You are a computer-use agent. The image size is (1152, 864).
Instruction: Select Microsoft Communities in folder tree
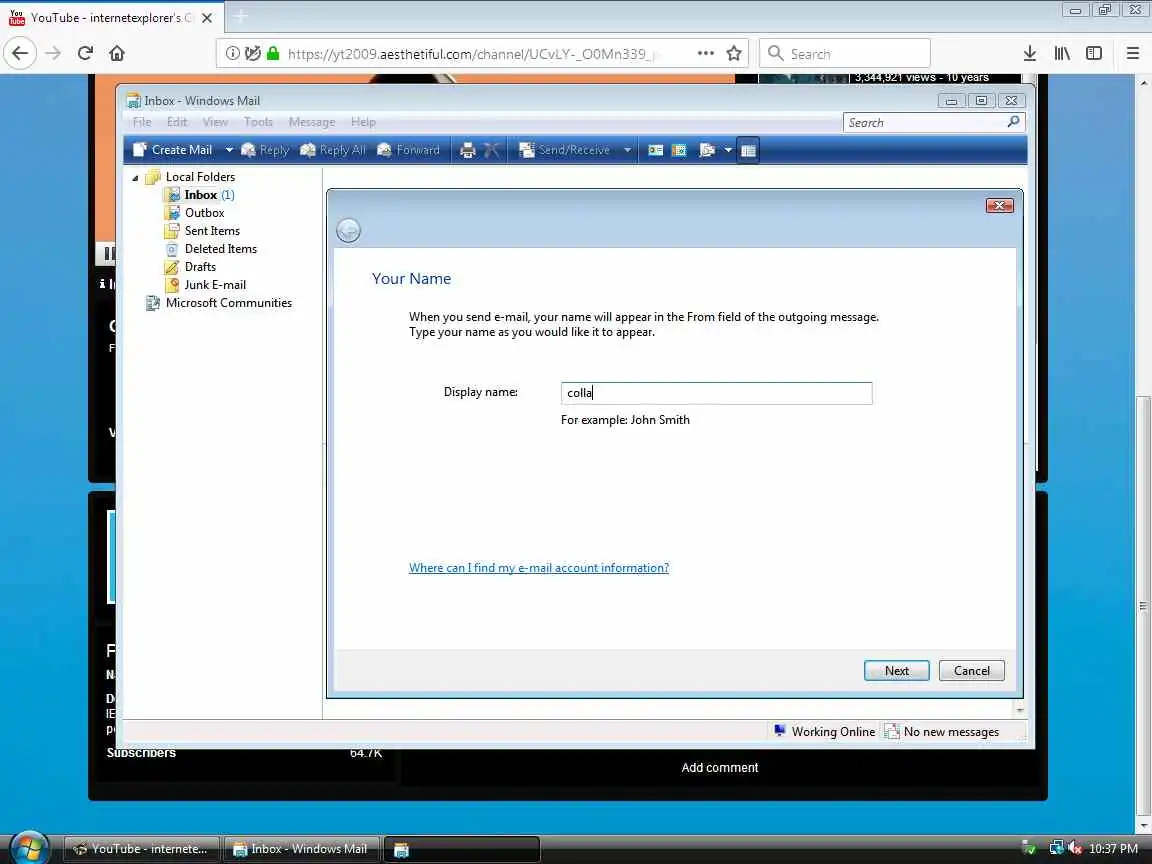pyautogui.click(x=228, y=303)
